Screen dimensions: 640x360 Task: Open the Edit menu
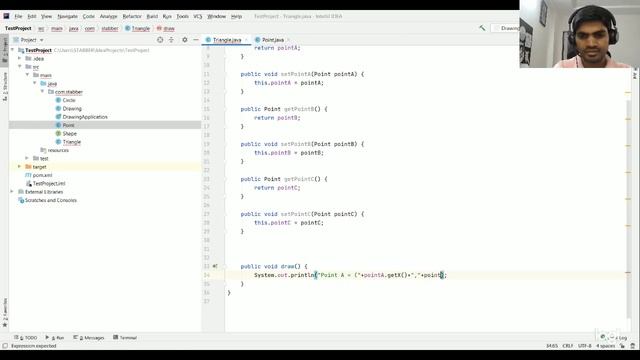point(32,16)
